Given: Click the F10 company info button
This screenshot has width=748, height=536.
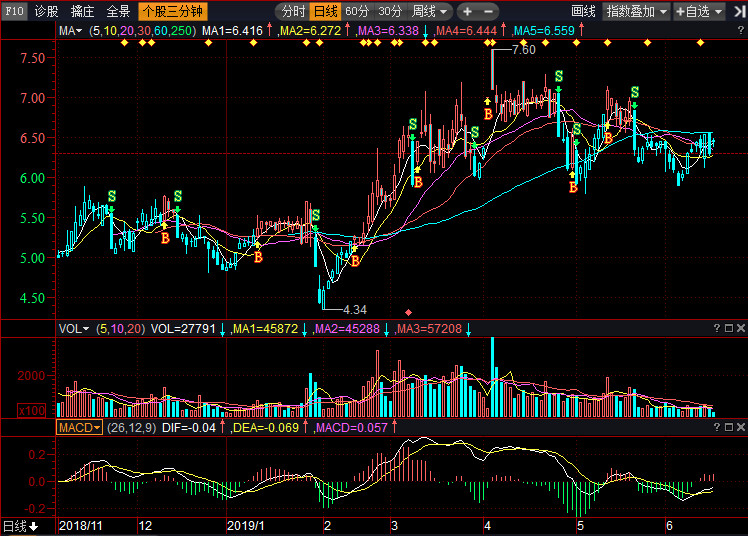Looking at the screenshot, I should pos(14,11).
